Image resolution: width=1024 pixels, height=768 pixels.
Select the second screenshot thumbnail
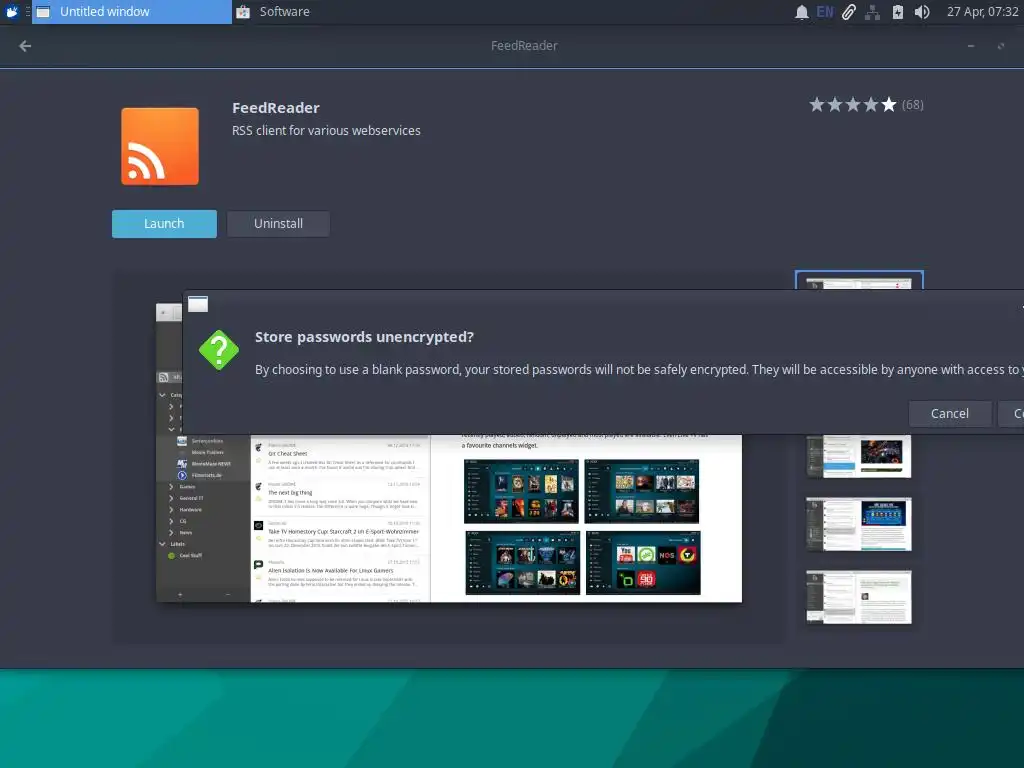(859, 456)
